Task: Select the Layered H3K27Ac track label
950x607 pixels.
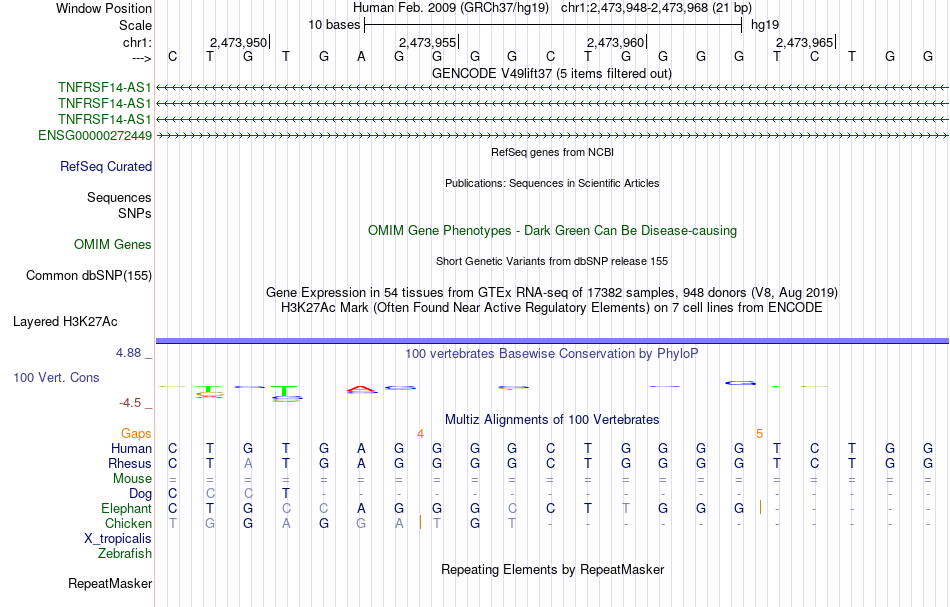Action: click(65, 322)
